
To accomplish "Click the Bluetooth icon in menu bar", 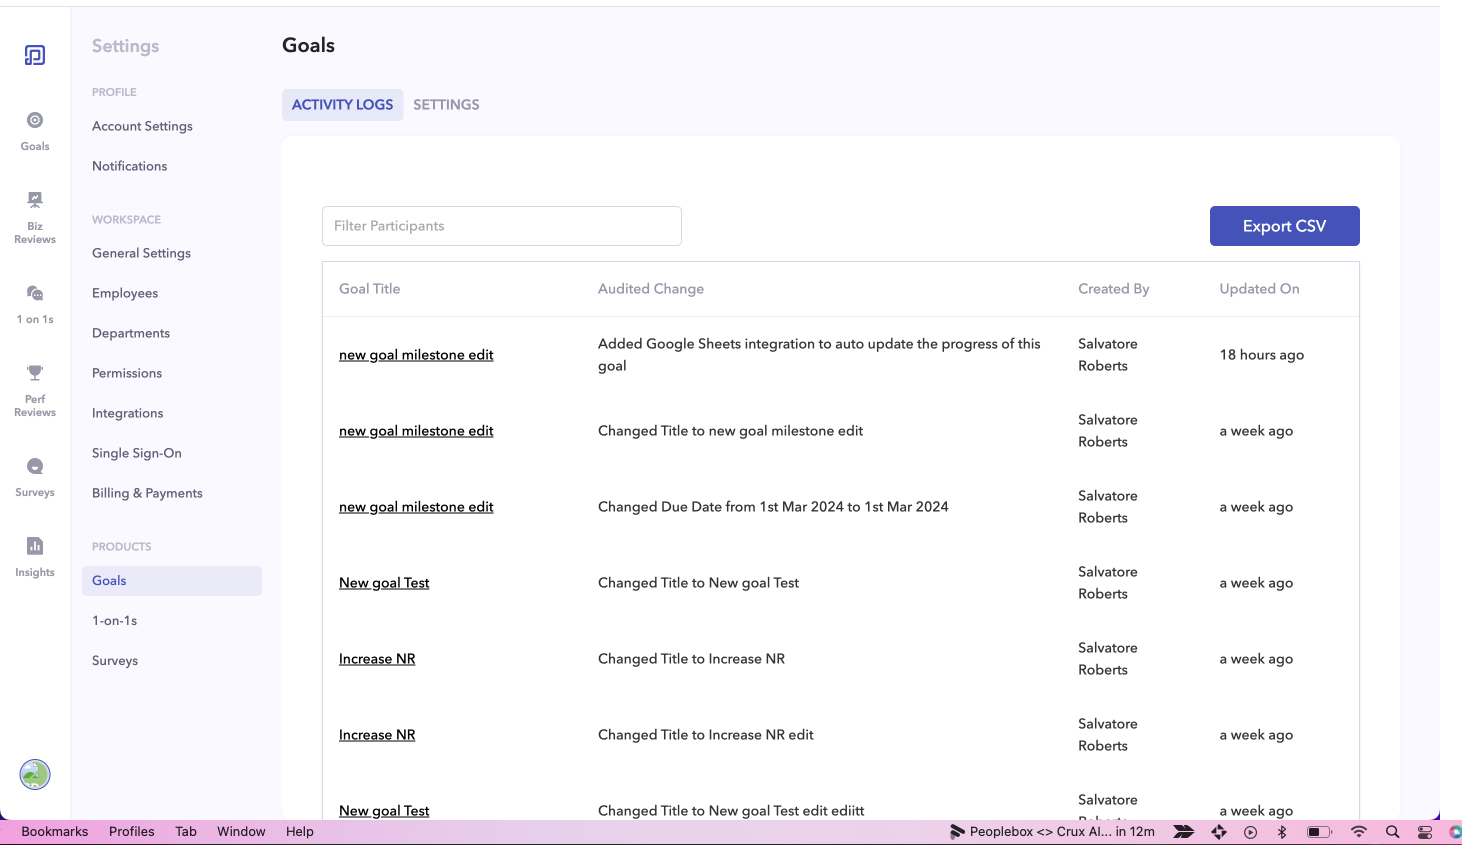I will (x=1282, y=832).
